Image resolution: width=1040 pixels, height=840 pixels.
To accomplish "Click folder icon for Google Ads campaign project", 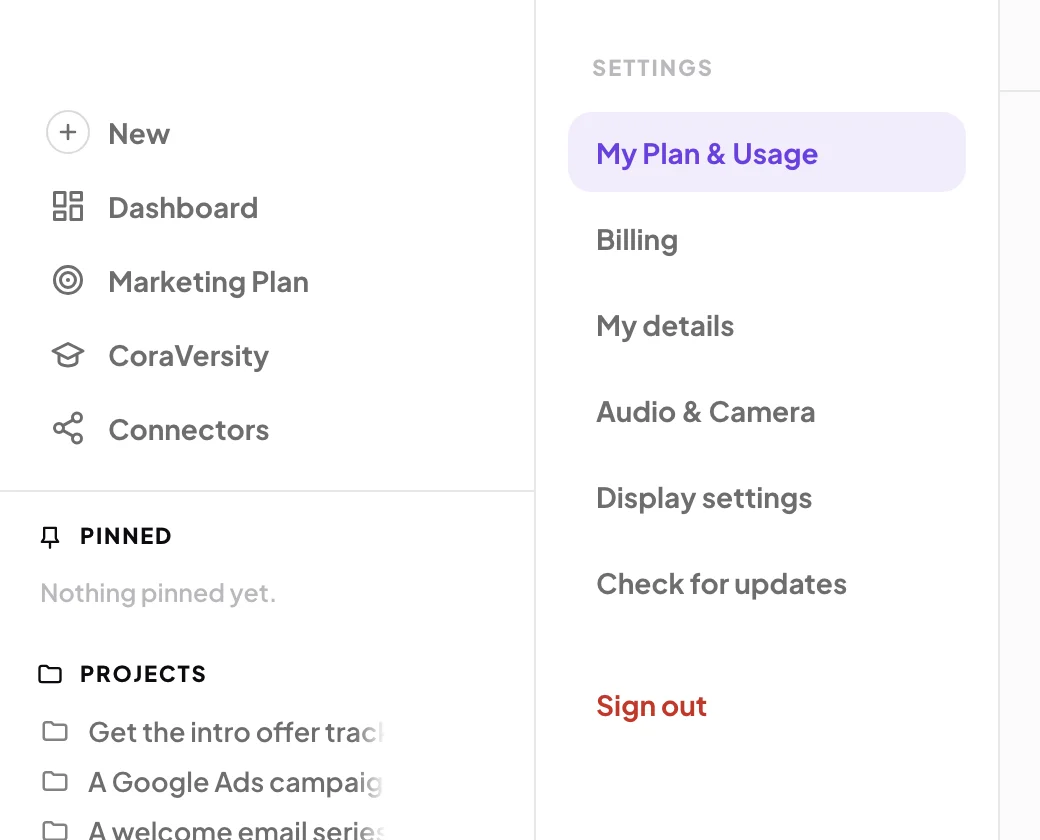I will (55, 782).
